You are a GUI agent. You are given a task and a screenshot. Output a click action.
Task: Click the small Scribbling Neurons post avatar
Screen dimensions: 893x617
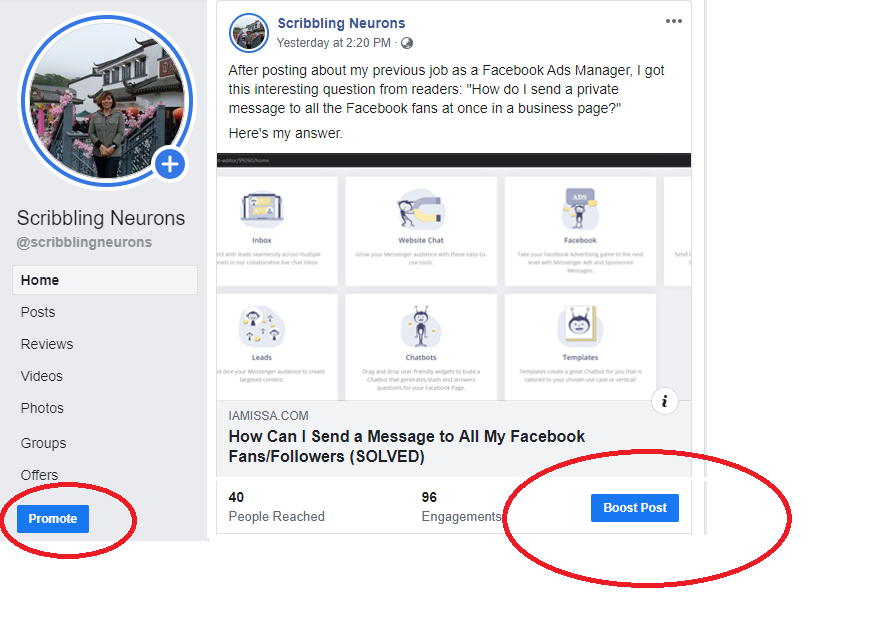pyautogui.click(x=249, y=33)
